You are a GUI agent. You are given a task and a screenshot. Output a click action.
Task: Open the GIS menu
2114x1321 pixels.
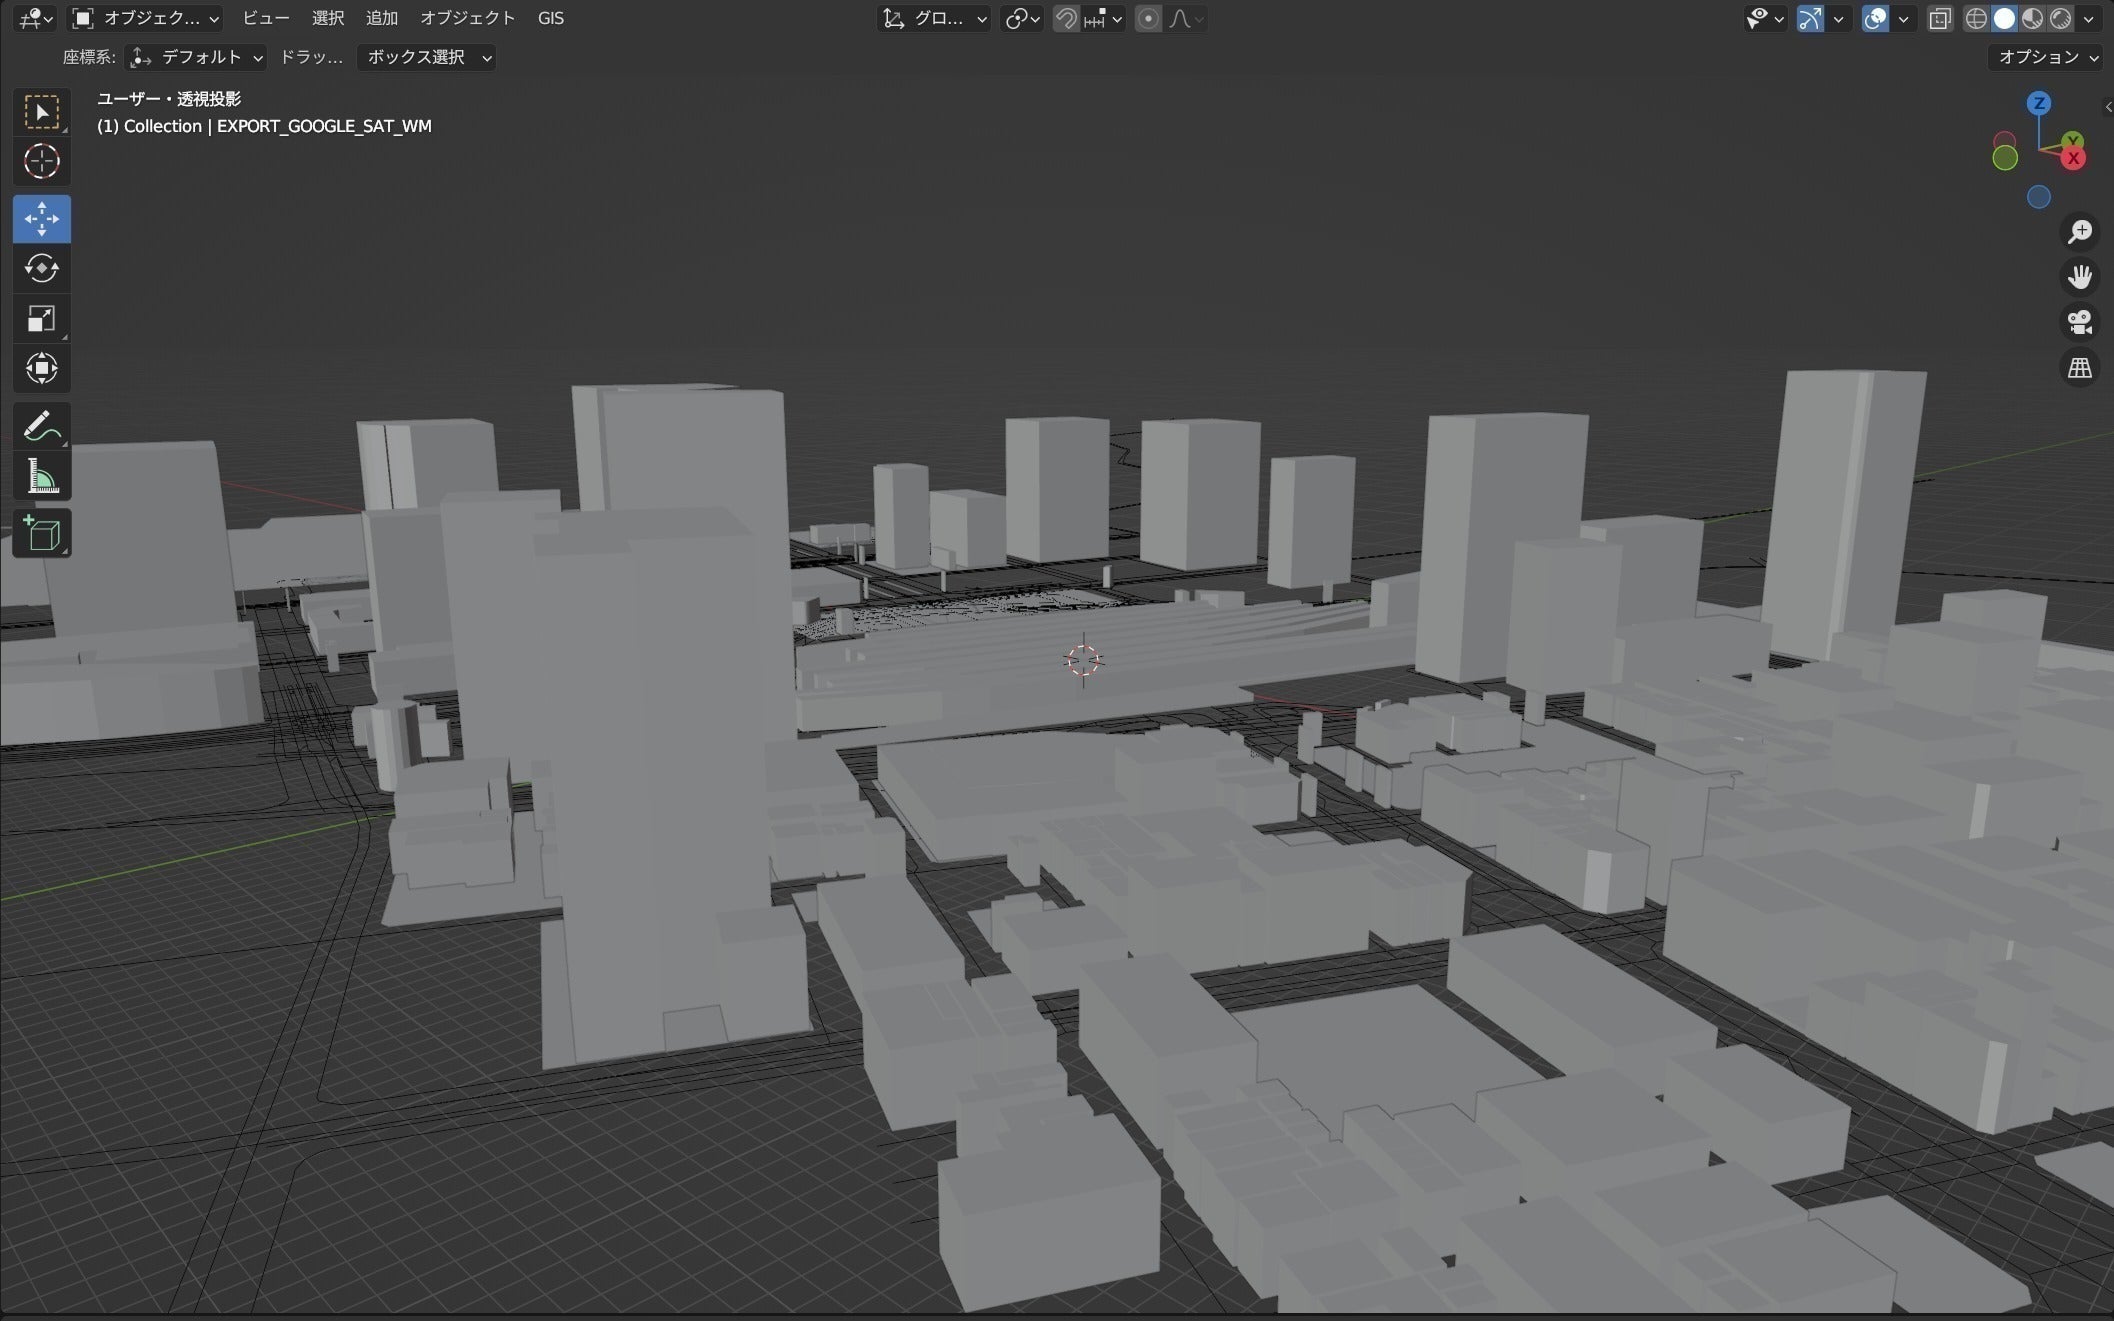[550, 18]
